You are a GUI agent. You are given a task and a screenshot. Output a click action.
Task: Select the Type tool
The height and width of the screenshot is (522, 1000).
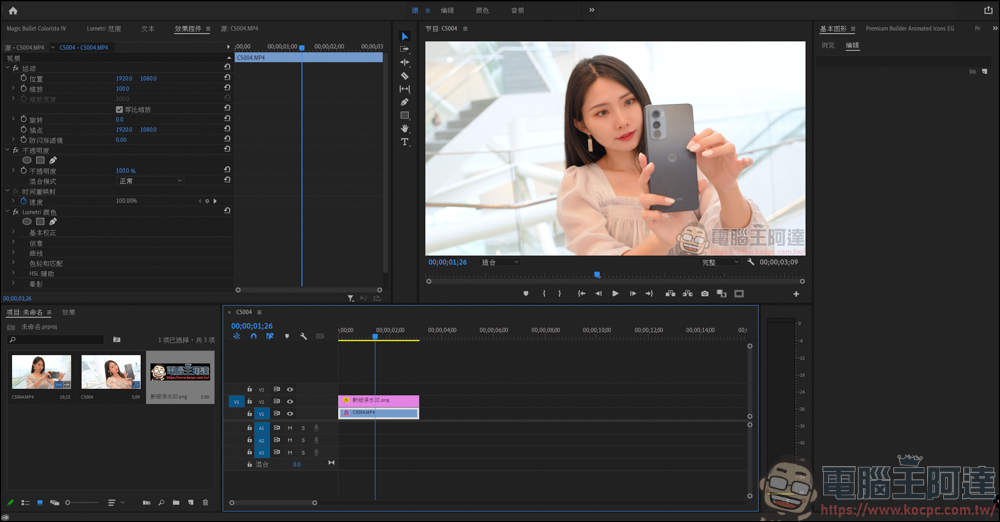(404, 142)
